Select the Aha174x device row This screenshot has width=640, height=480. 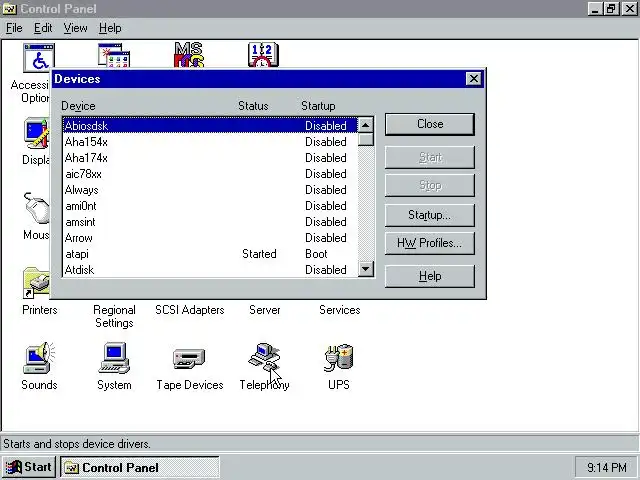click(210, 158)
